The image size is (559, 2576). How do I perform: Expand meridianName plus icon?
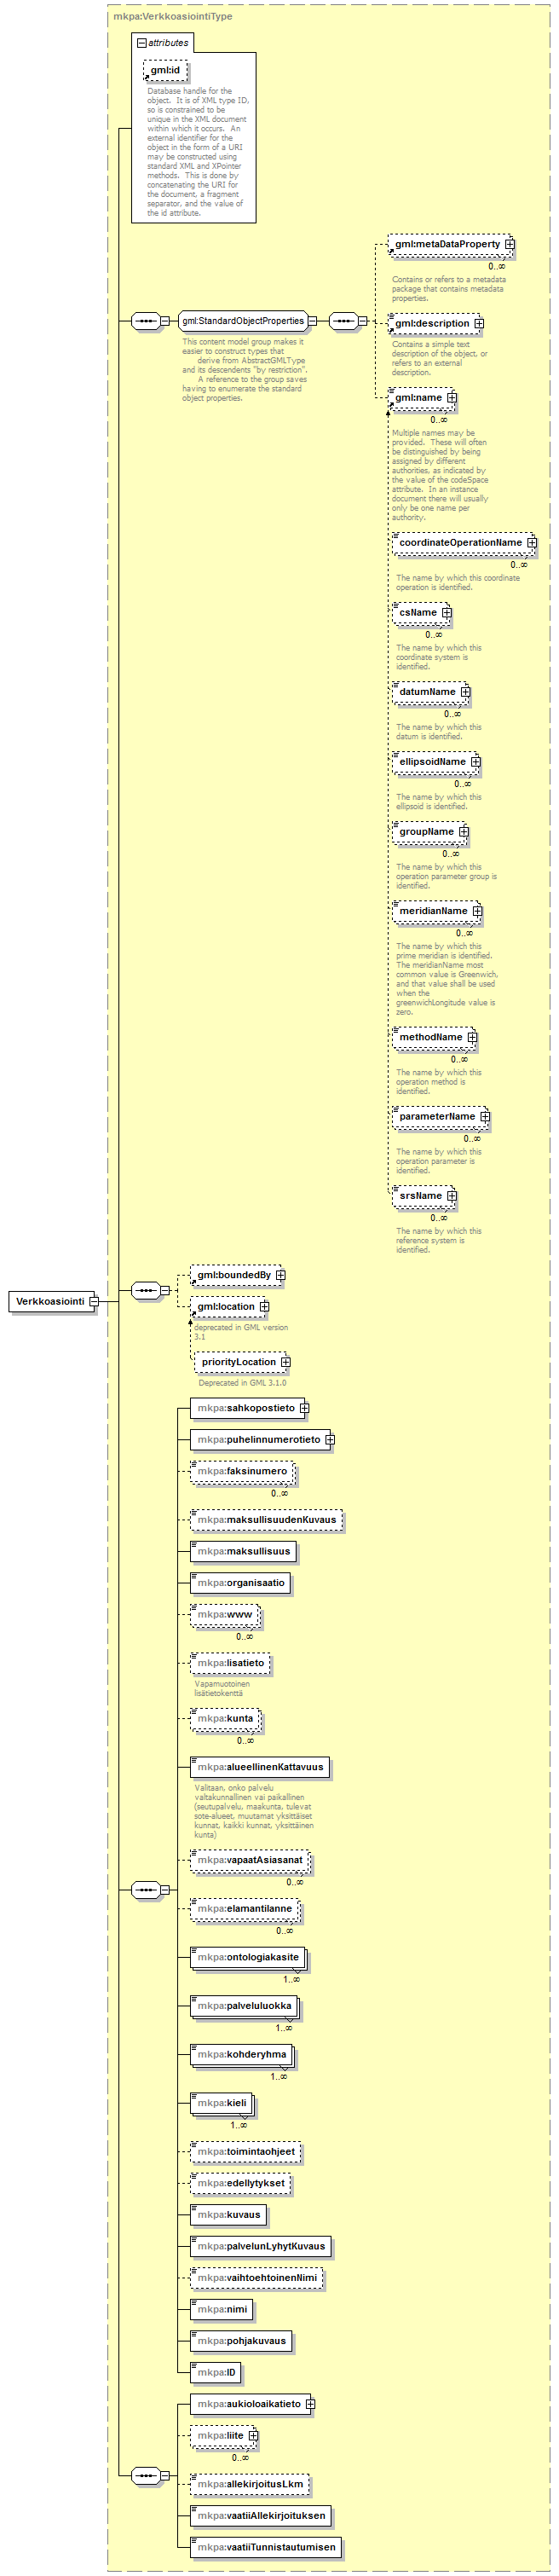(x=478, y=911)
